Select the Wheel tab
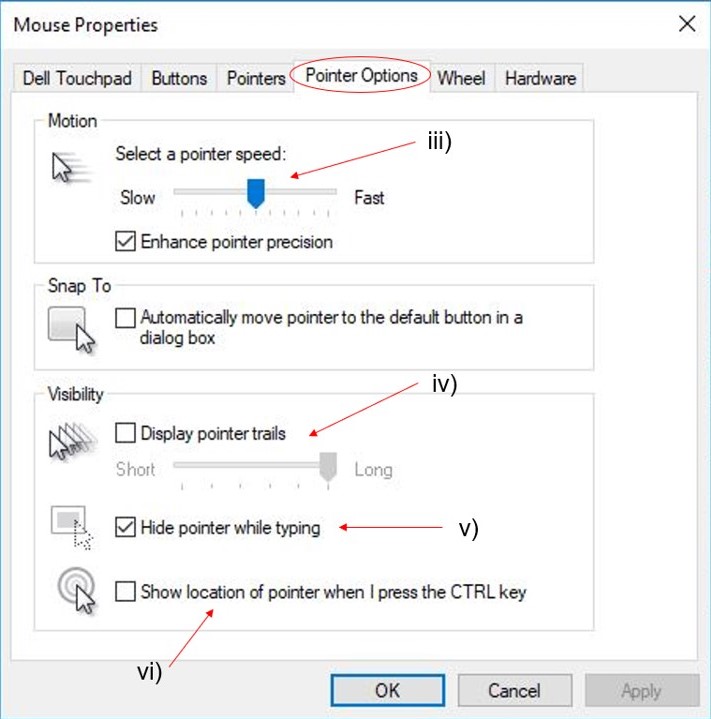The image size is (711, 719). pyautogui.click(x=461, y=78)
